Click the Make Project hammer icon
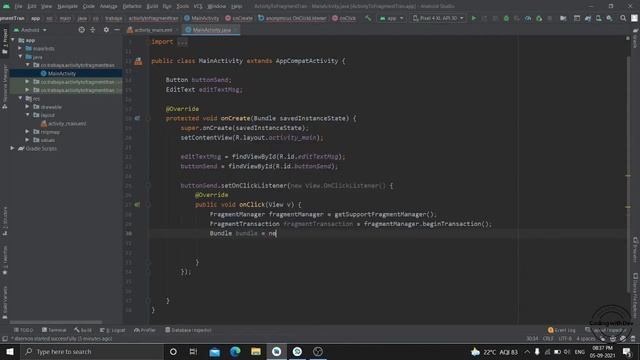Viewport: 640px width, 360px height. (368, 18)
